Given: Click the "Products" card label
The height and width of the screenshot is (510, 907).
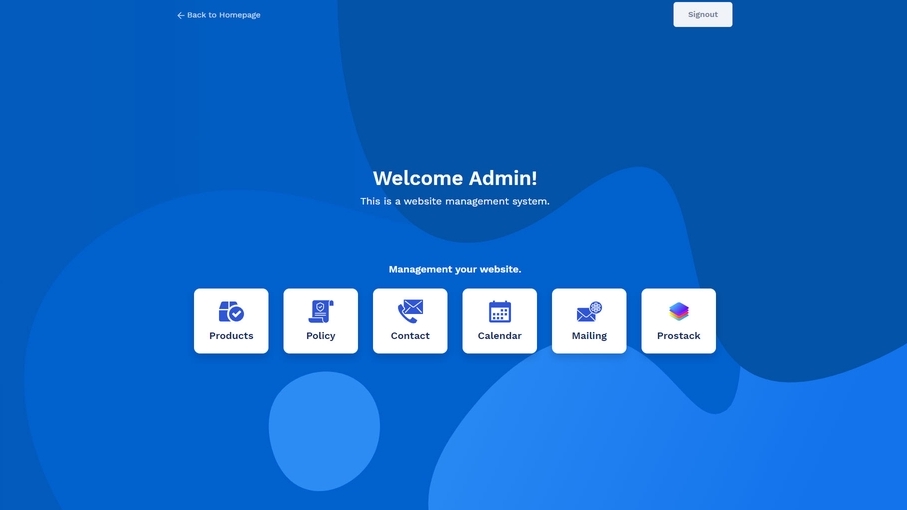Looking at the screenshot, I should tap(231, 336).
